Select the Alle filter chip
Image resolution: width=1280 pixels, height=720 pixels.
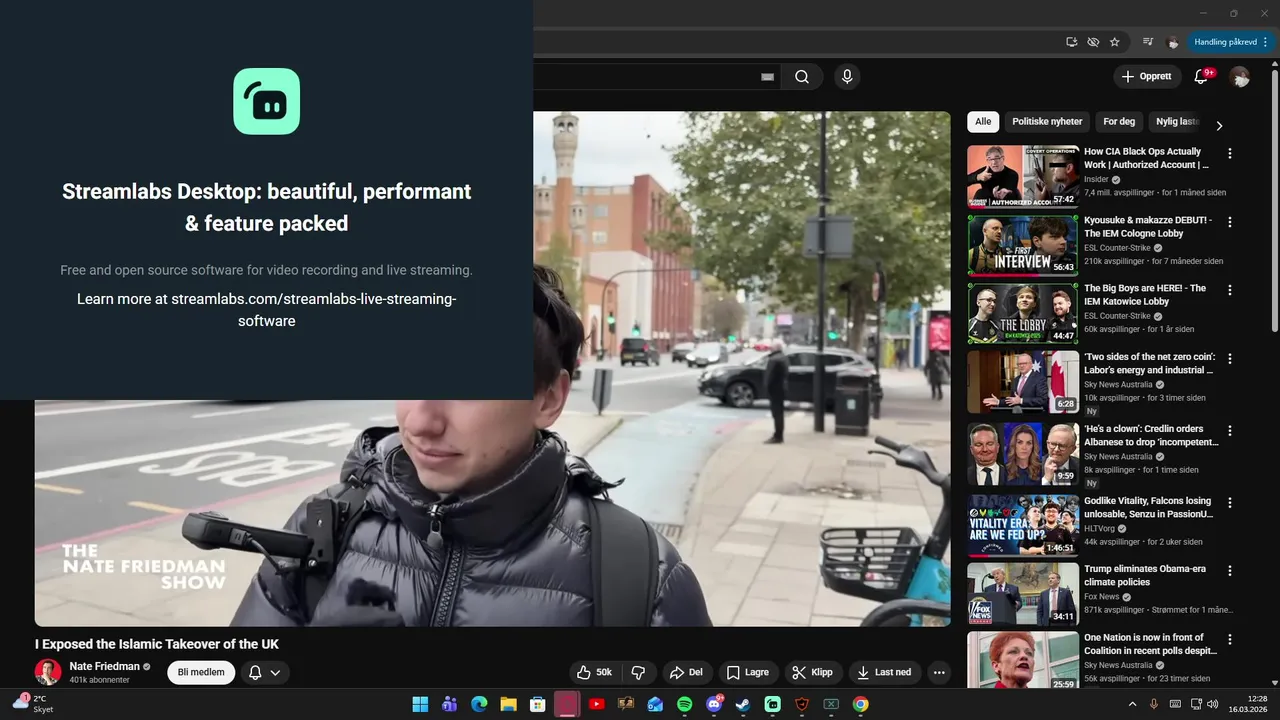[983, 122]
